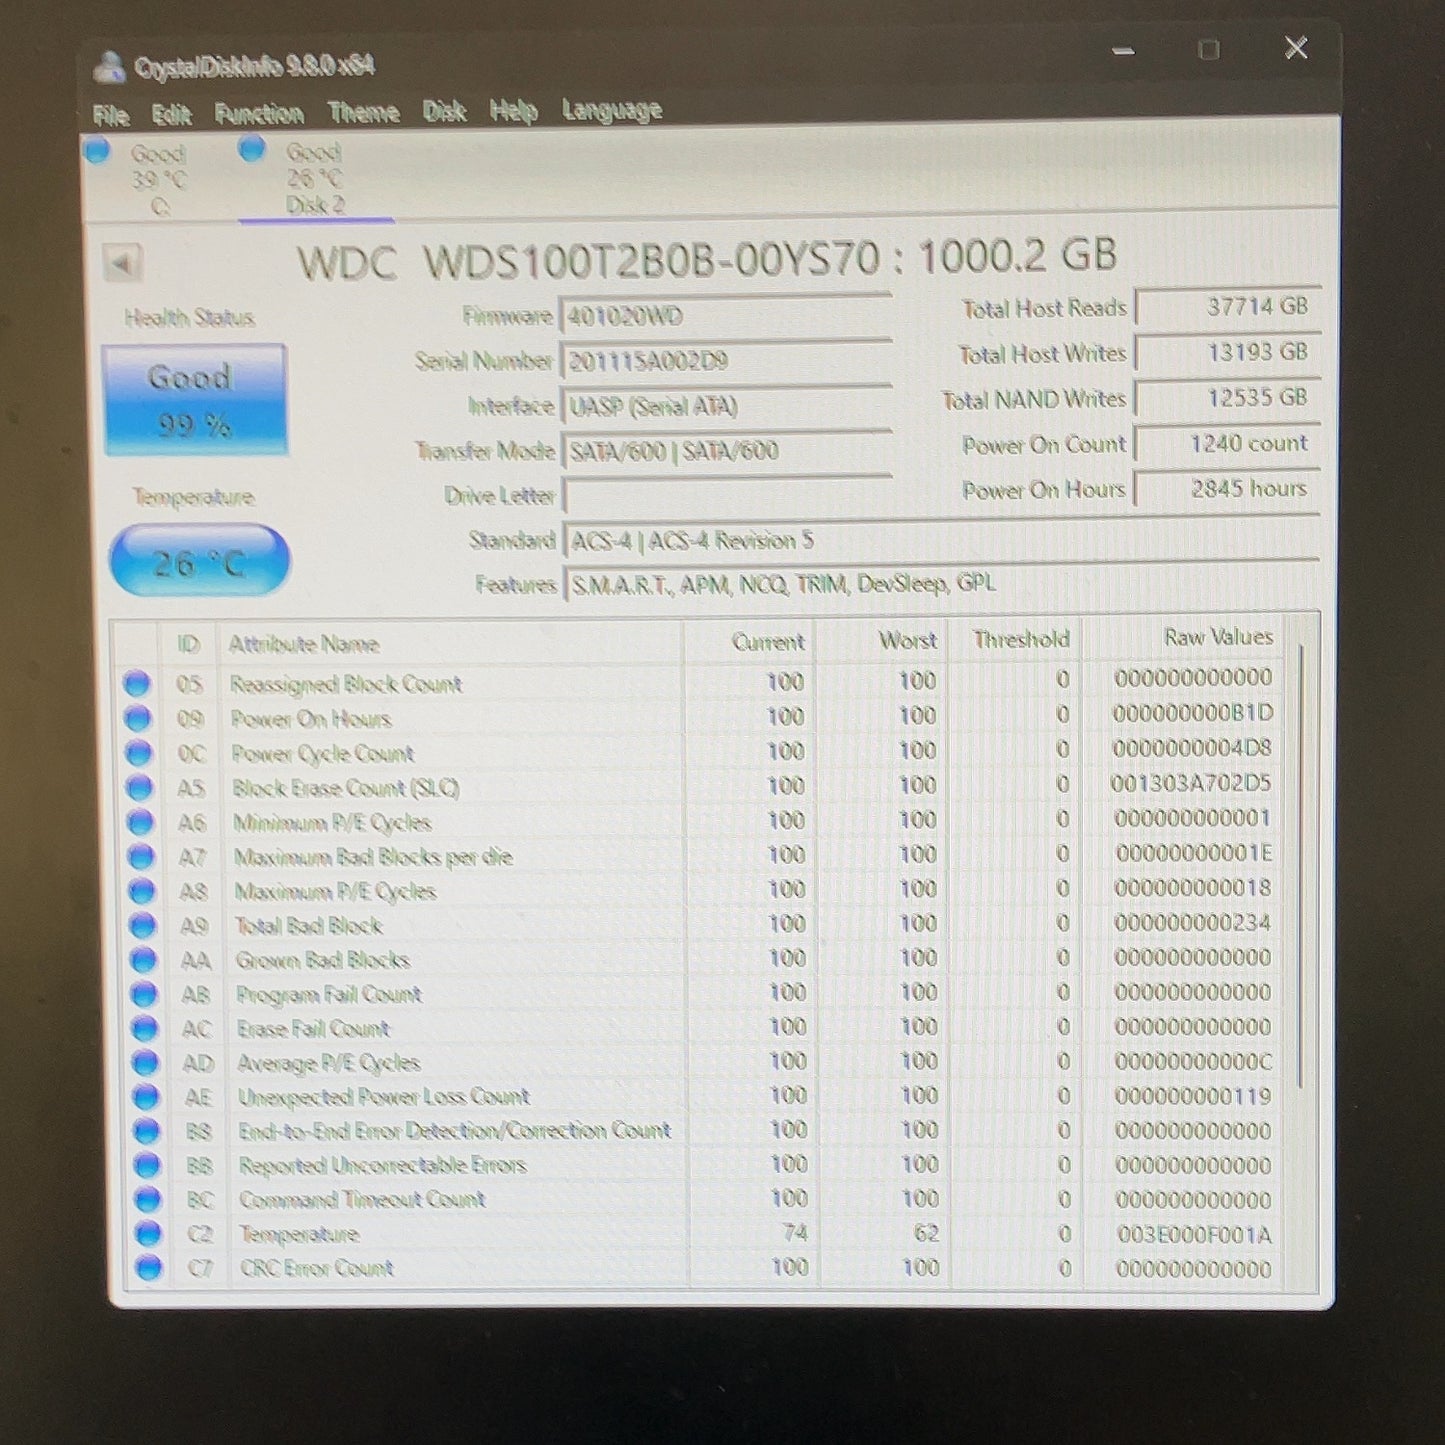
Task: Open the File menu
Action: [111, 116]
